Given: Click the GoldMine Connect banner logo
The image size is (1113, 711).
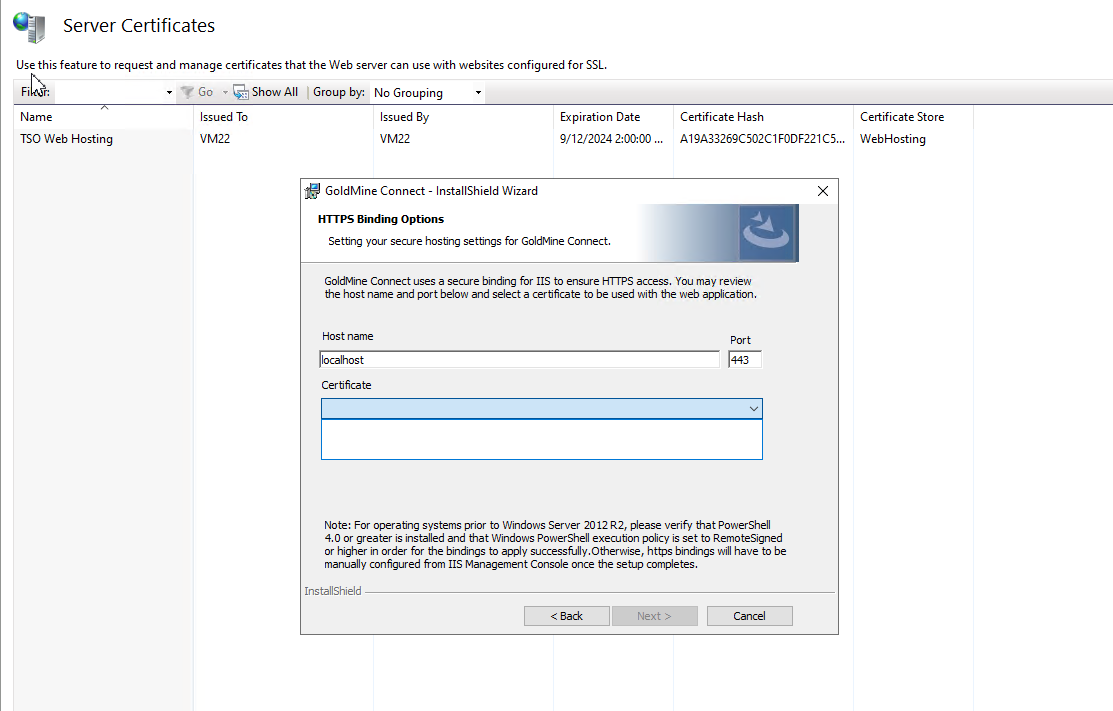Looking at the screenshot, I should (x=767, y=233).
